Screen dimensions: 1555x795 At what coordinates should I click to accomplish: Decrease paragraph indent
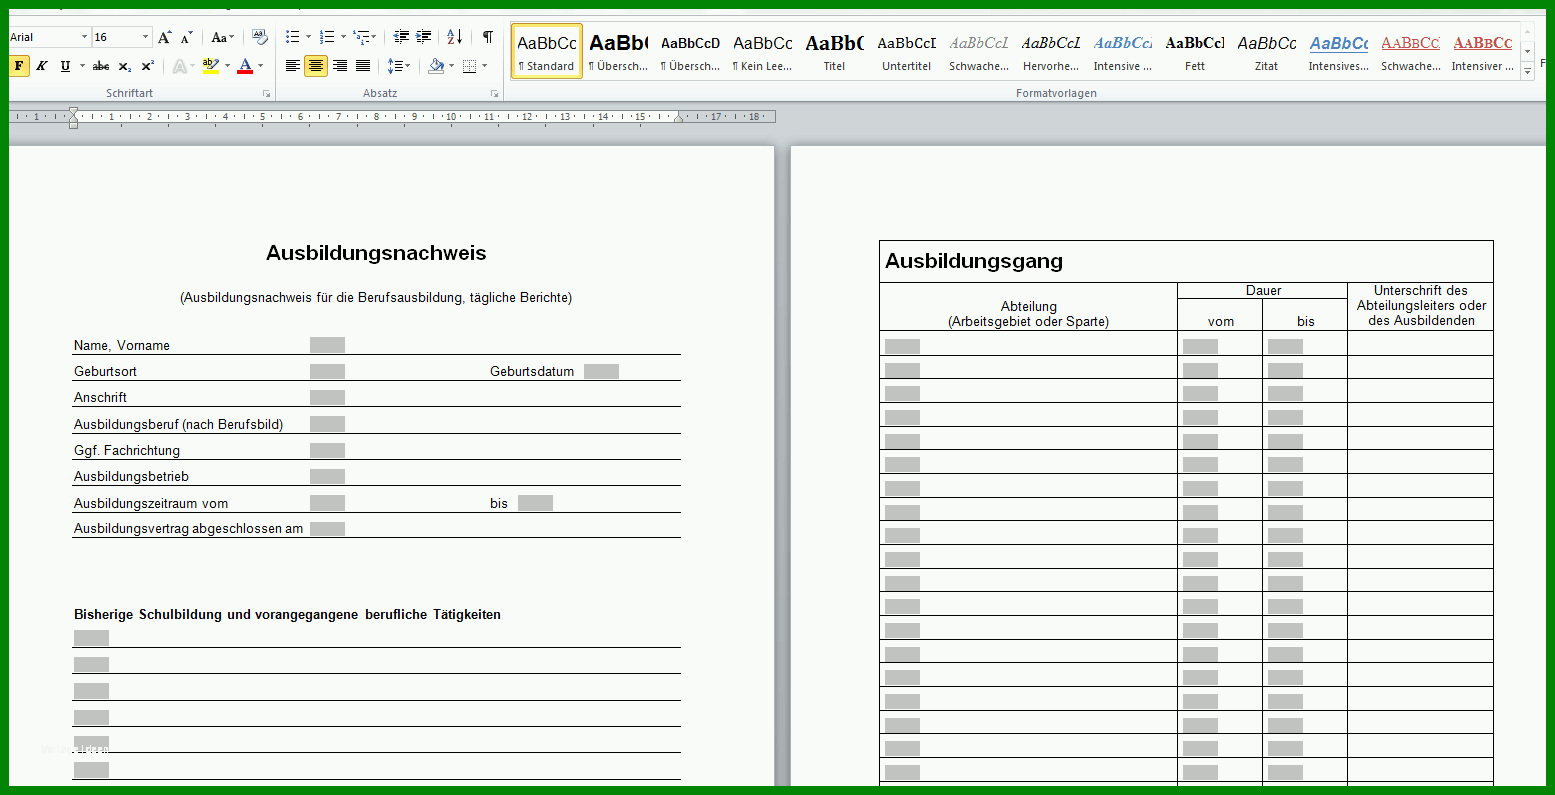coord(401,37)
